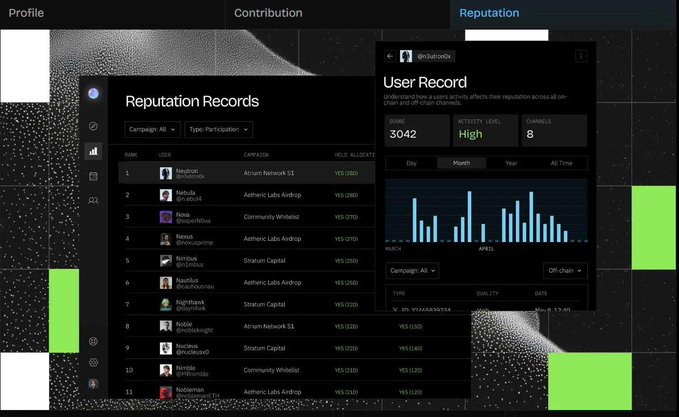This screenshot has height=417, width=679.
Task: Select the Nautilus user name
Action: coord(187,280)
